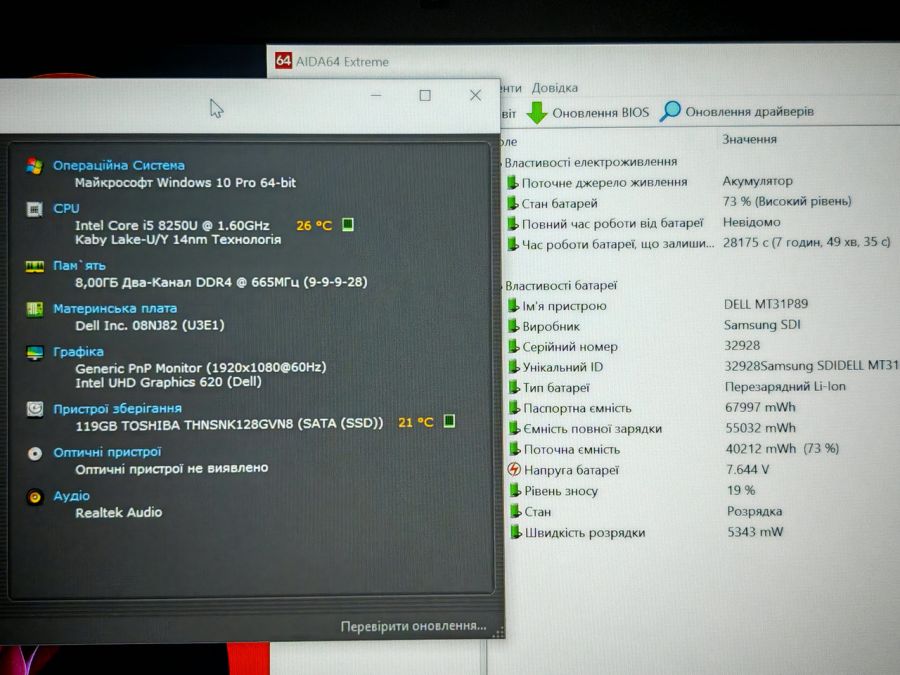Click the Оновлення драйверів button label

click(x=750, y=111)
